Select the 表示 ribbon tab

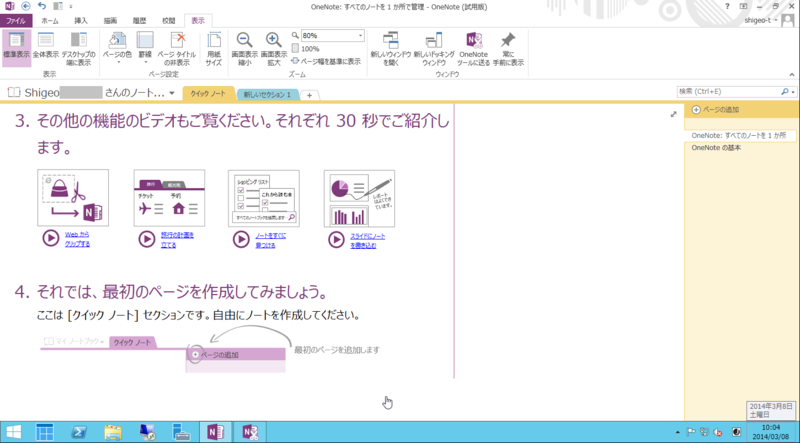point(198,21)
